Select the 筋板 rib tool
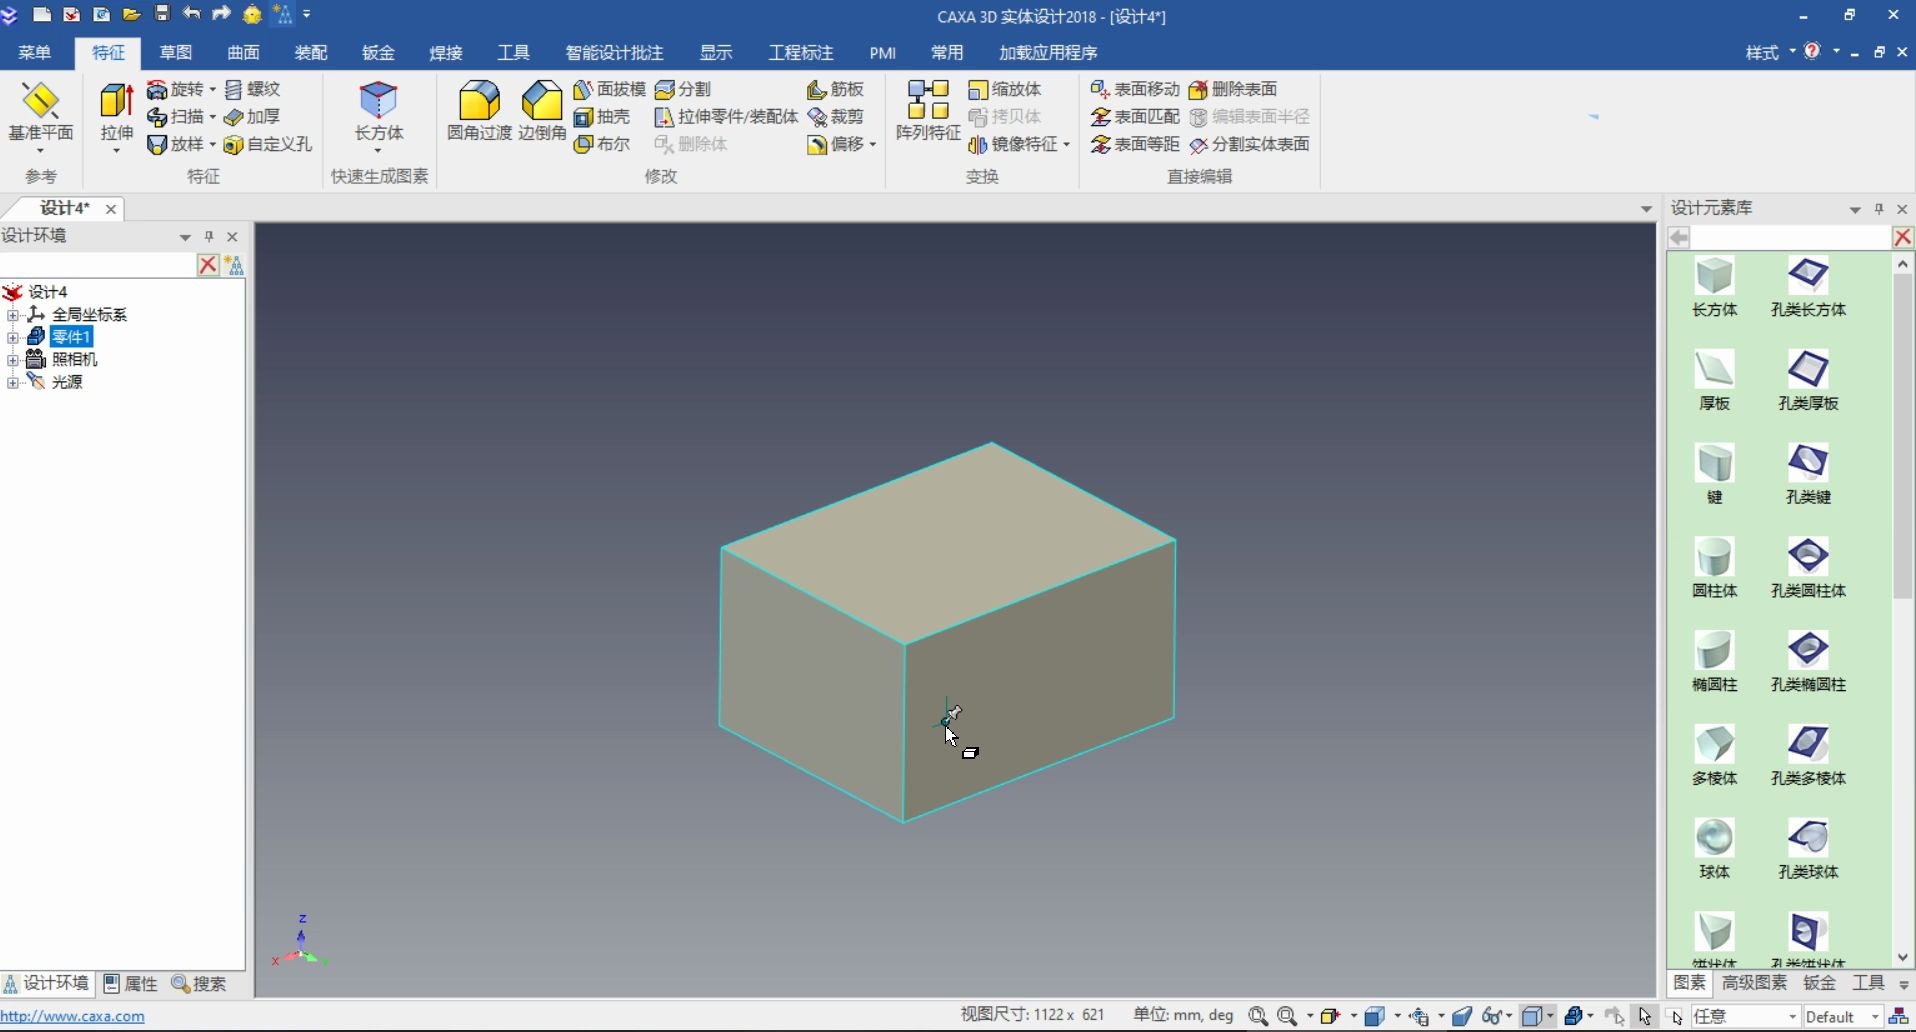Image resolution: width=1916 pixels, height=1032 pixels. (835, 89)
